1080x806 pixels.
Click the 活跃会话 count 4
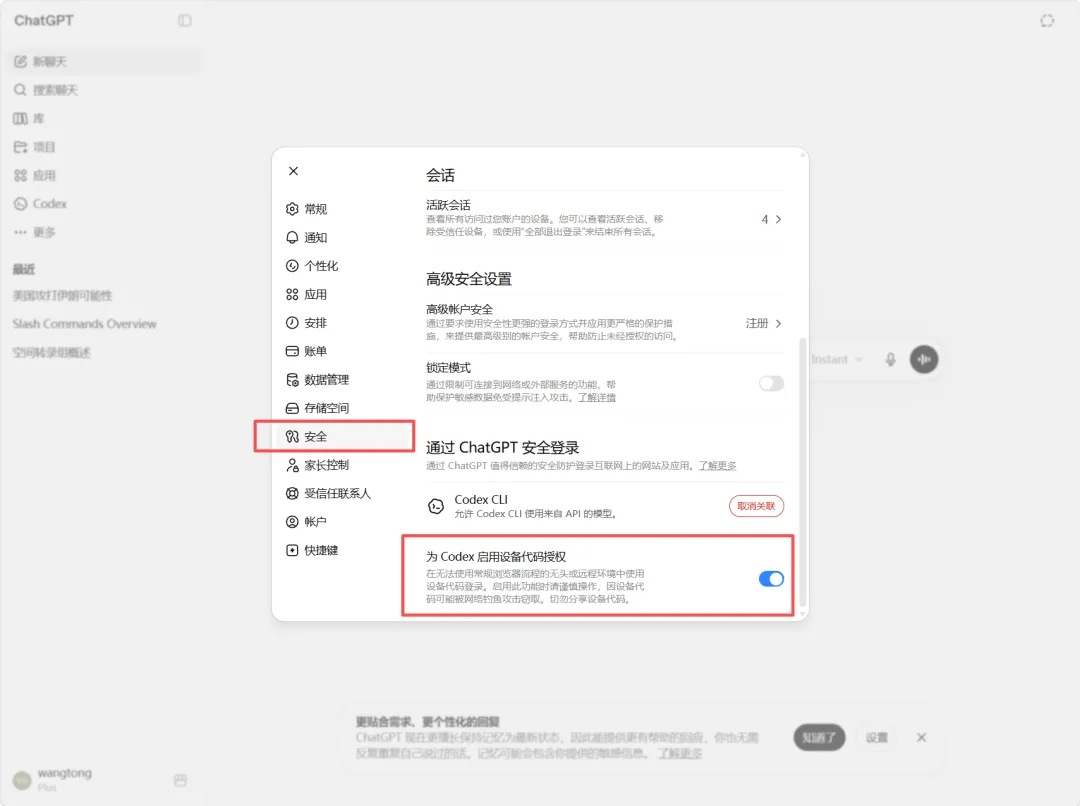[765, 219]
